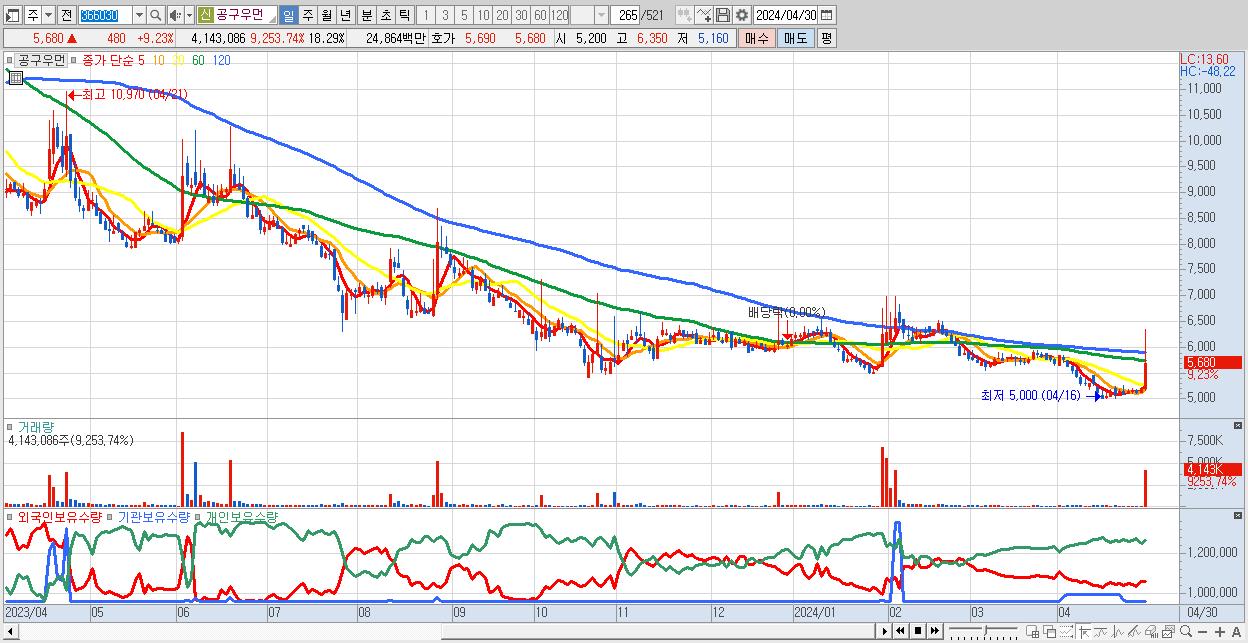Image resolution: width=1248 pixels, height=643 pixels.
Task: Select the 월 monthly period button
Action: tap(326, 15)
